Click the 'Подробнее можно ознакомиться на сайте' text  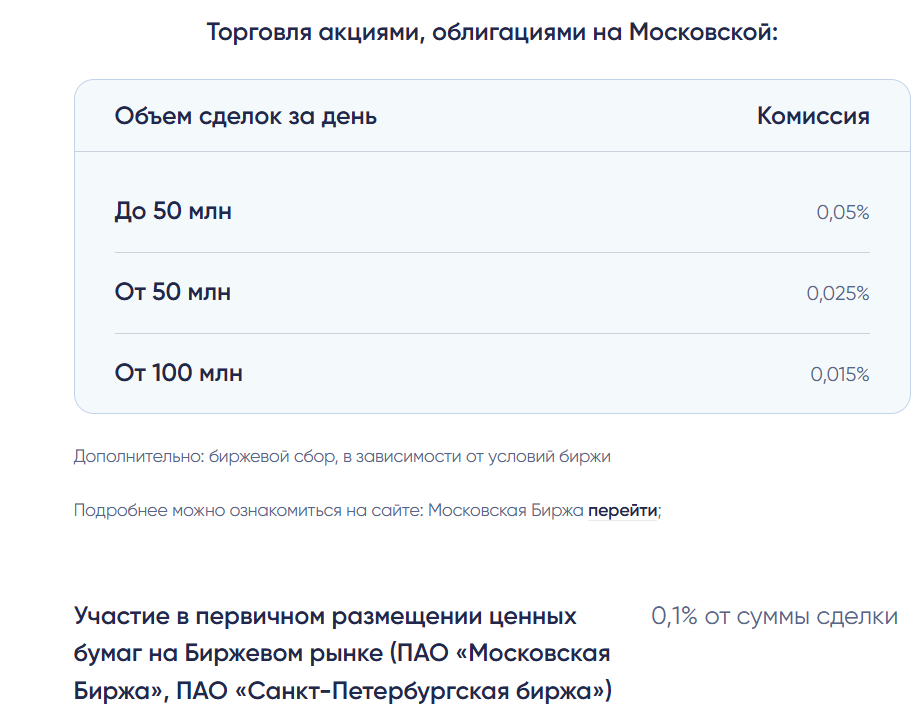248,510
